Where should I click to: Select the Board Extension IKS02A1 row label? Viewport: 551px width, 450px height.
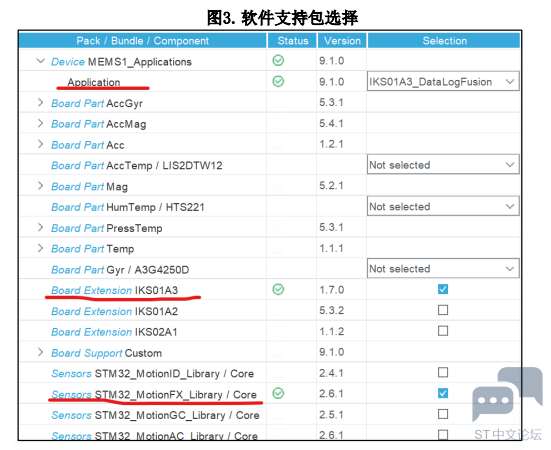(114, 332)
